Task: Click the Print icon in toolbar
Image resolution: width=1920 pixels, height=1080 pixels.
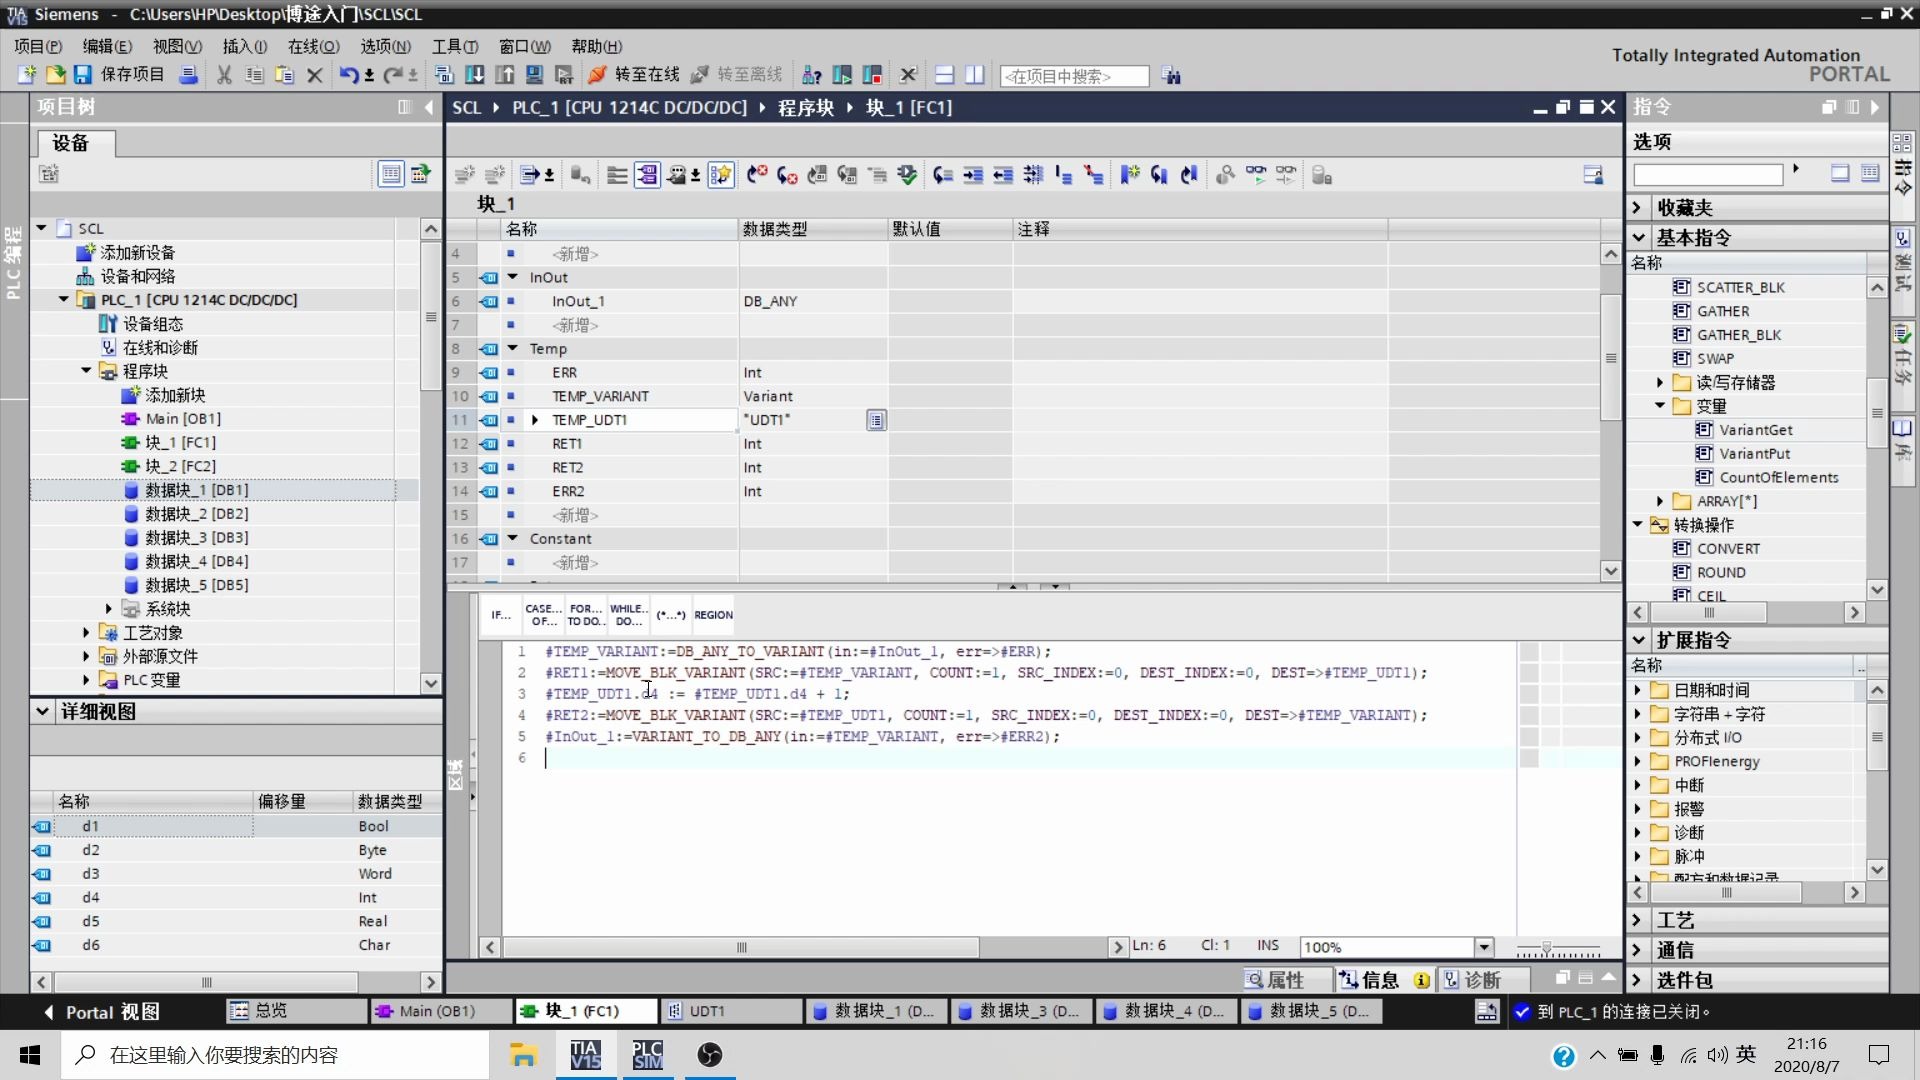Action: (x=188, y=75)
